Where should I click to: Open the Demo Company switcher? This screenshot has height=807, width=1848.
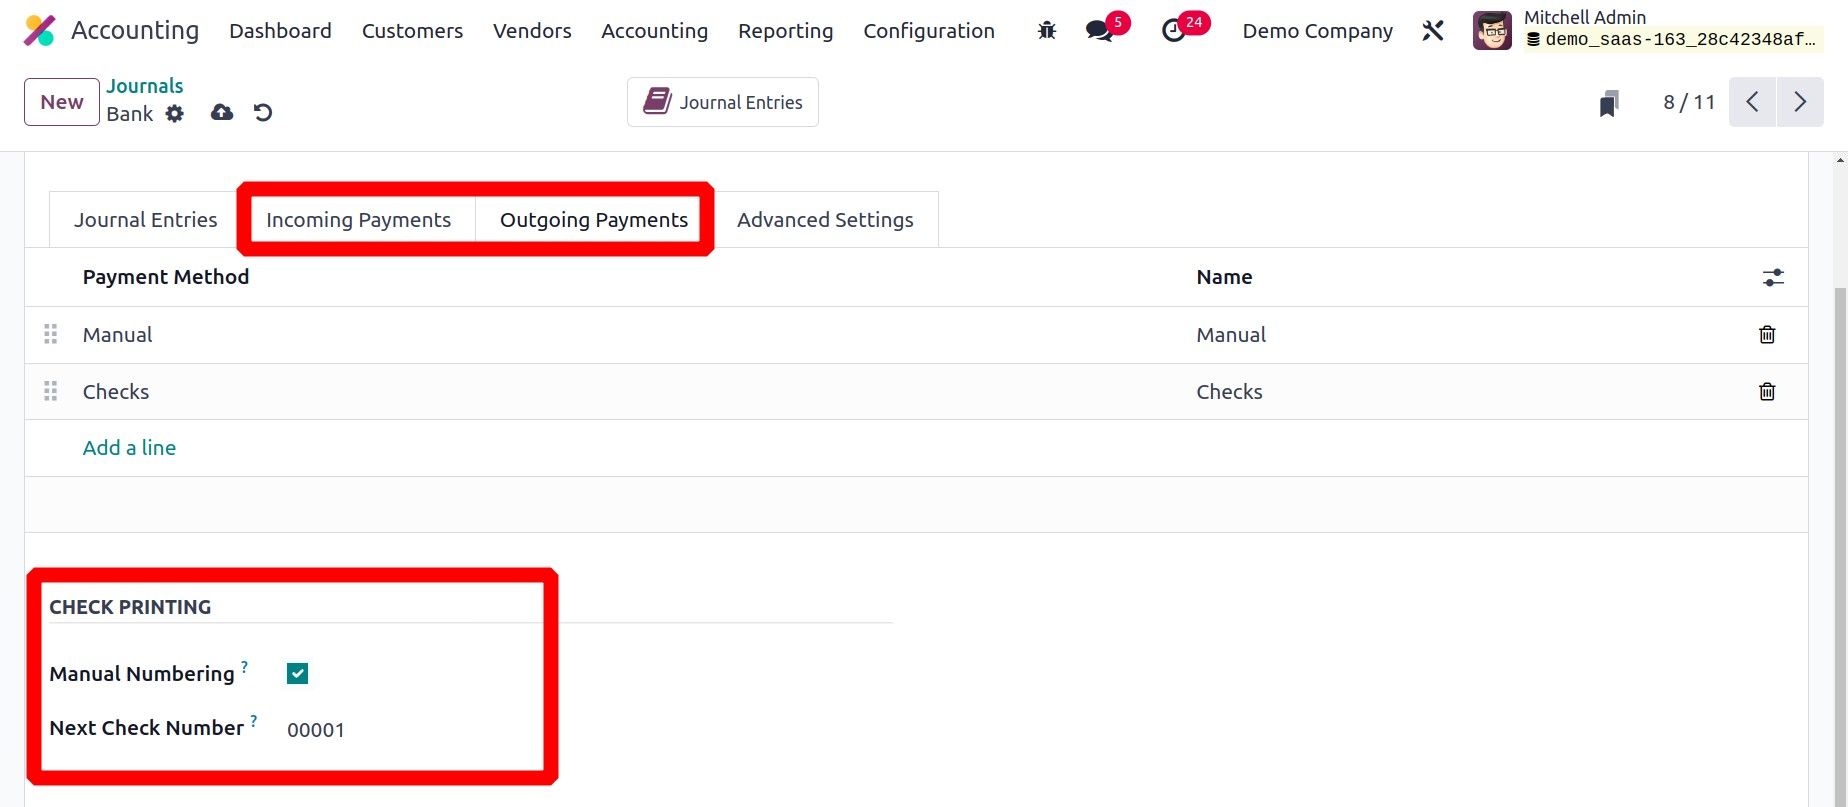coord(1317,31)
